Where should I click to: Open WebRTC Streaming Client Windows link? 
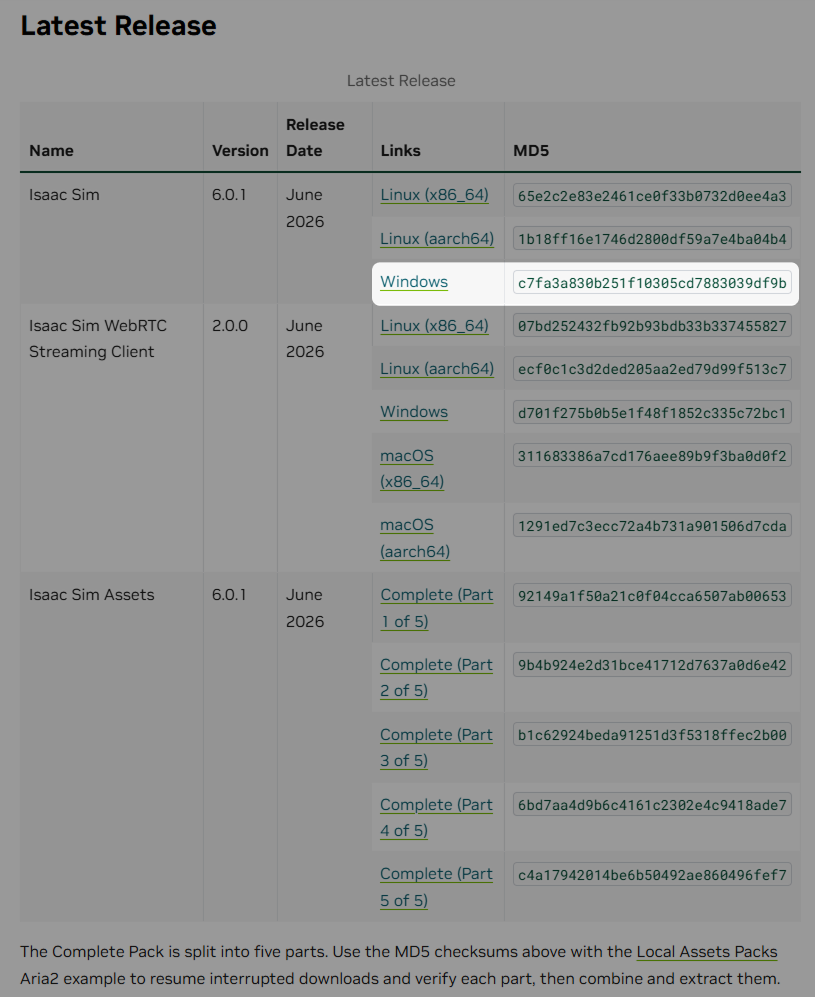(414, 412)
